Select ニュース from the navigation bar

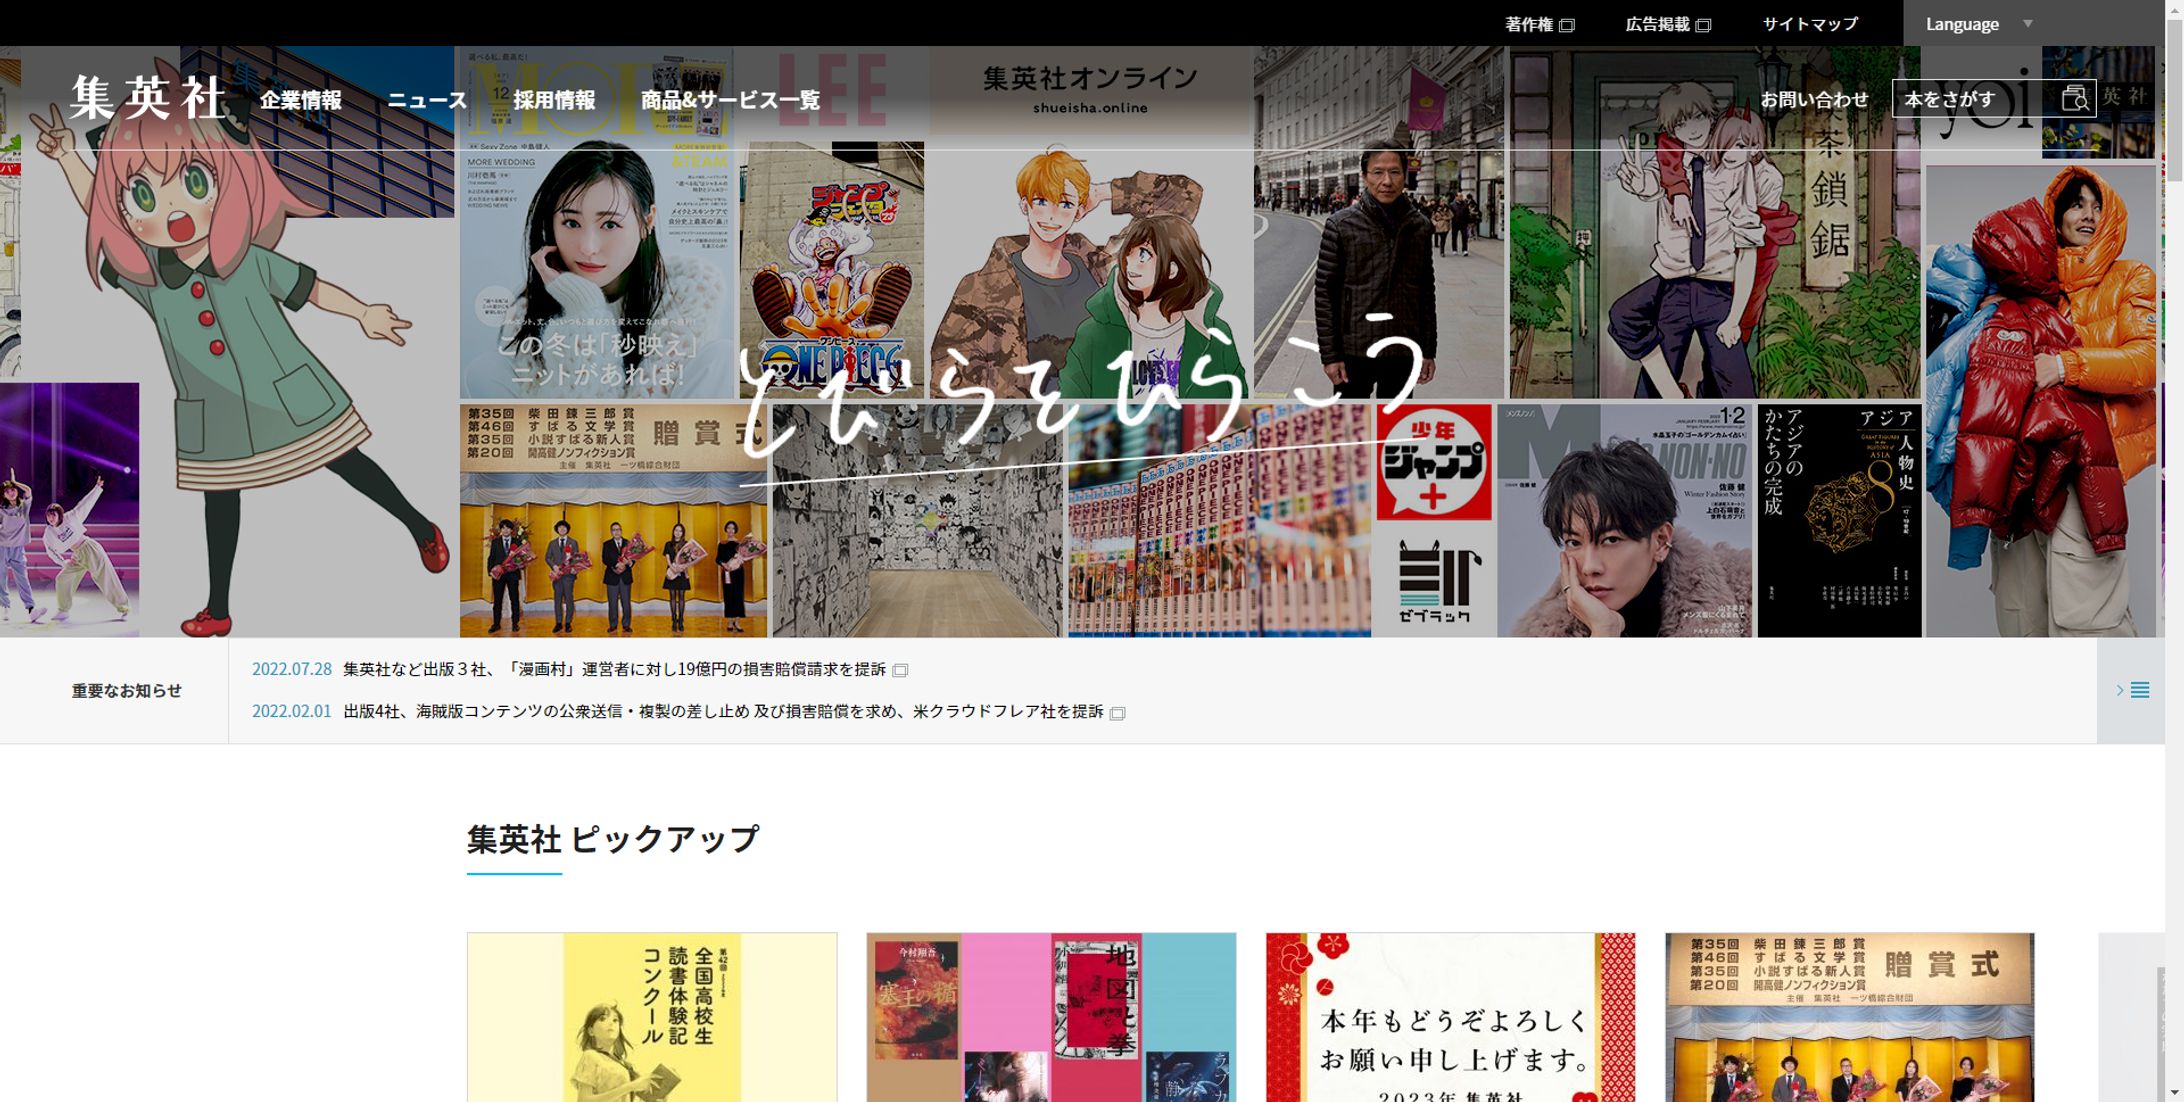coord(426,100)
